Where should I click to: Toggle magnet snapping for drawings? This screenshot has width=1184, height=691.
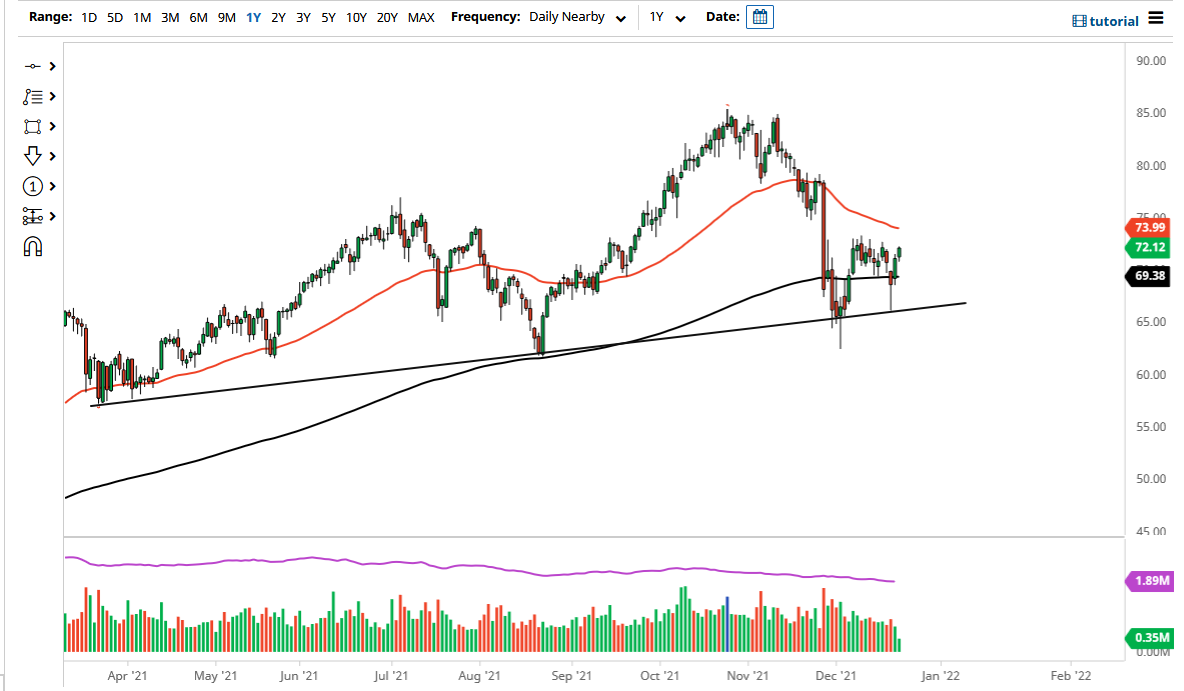(x=33, y=245)
